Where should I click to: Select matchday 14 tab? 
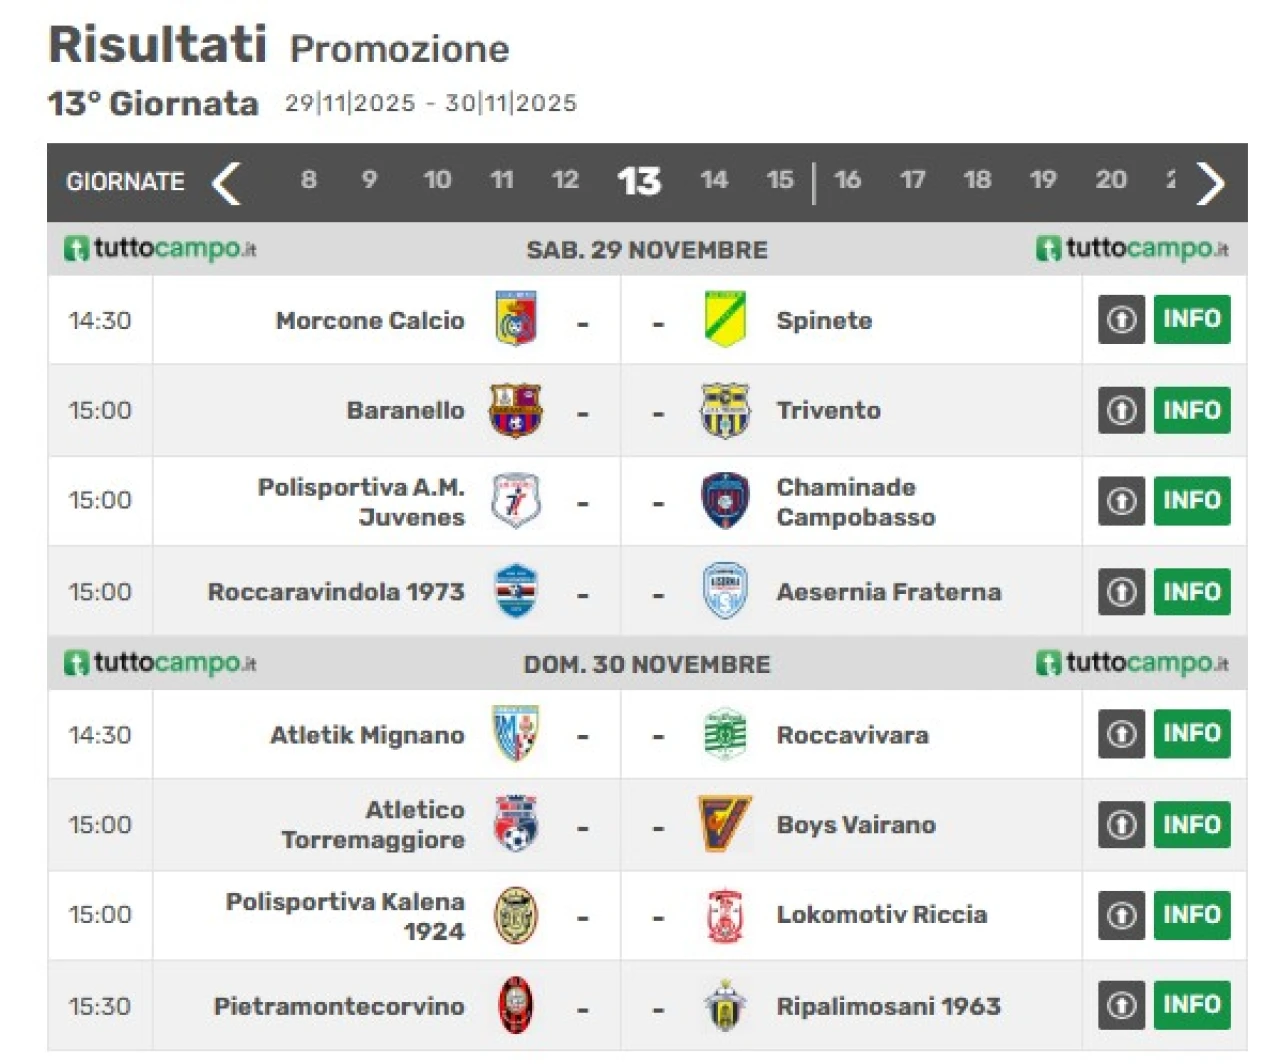(x=713, y=180)
